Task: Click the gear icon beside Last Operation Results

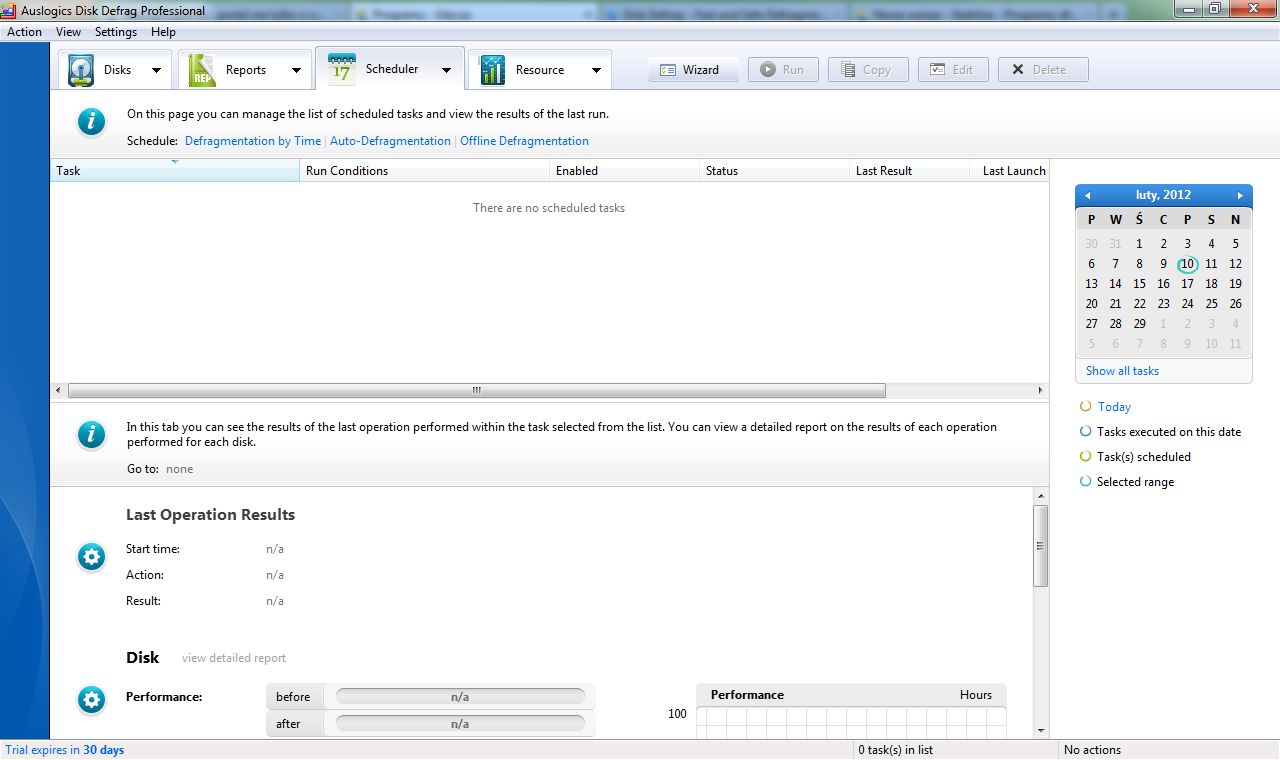Action: click(91, 557)
